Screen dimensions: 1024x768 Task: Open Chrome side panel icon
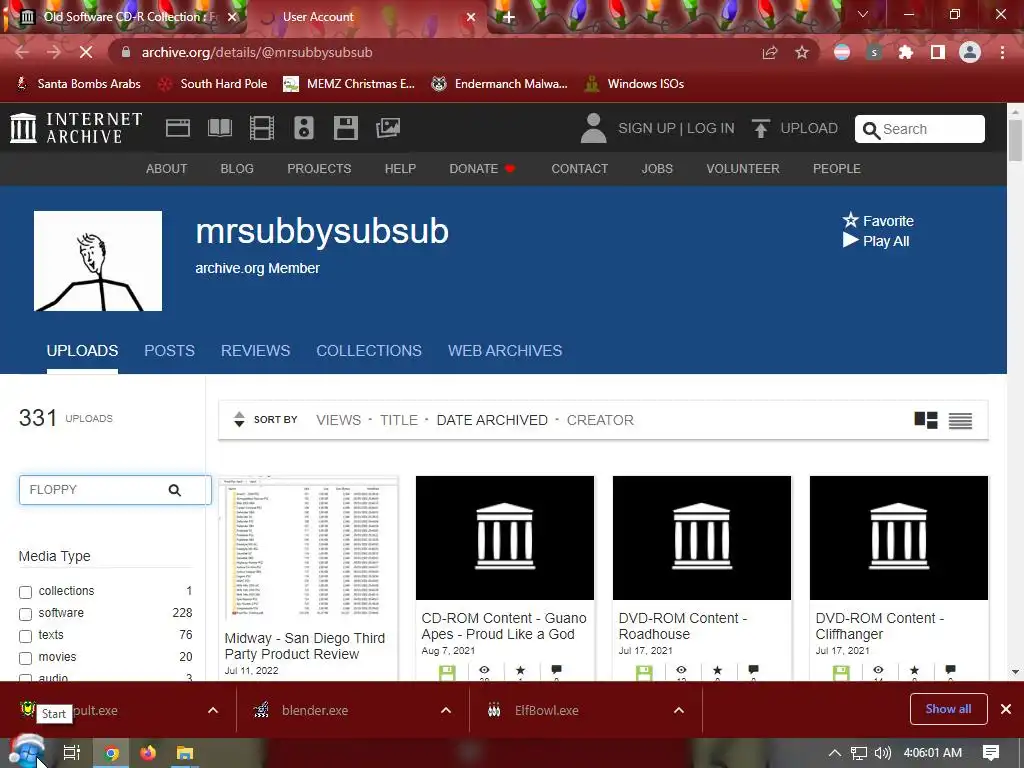(938, 52)
